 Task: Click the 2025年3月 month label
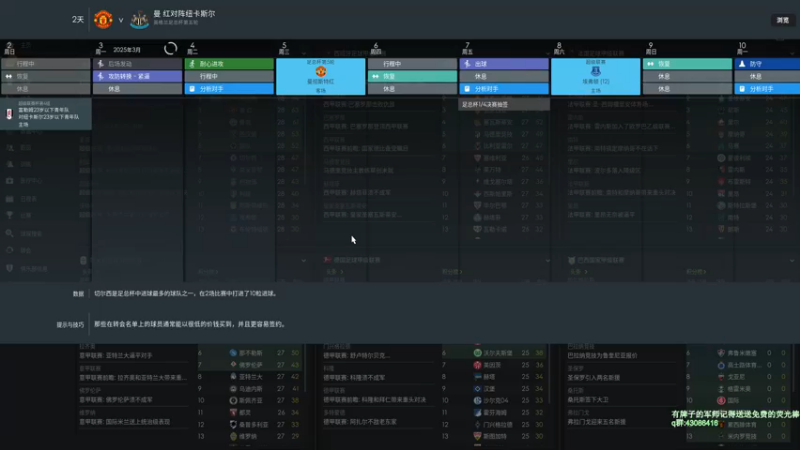[127, 50]
